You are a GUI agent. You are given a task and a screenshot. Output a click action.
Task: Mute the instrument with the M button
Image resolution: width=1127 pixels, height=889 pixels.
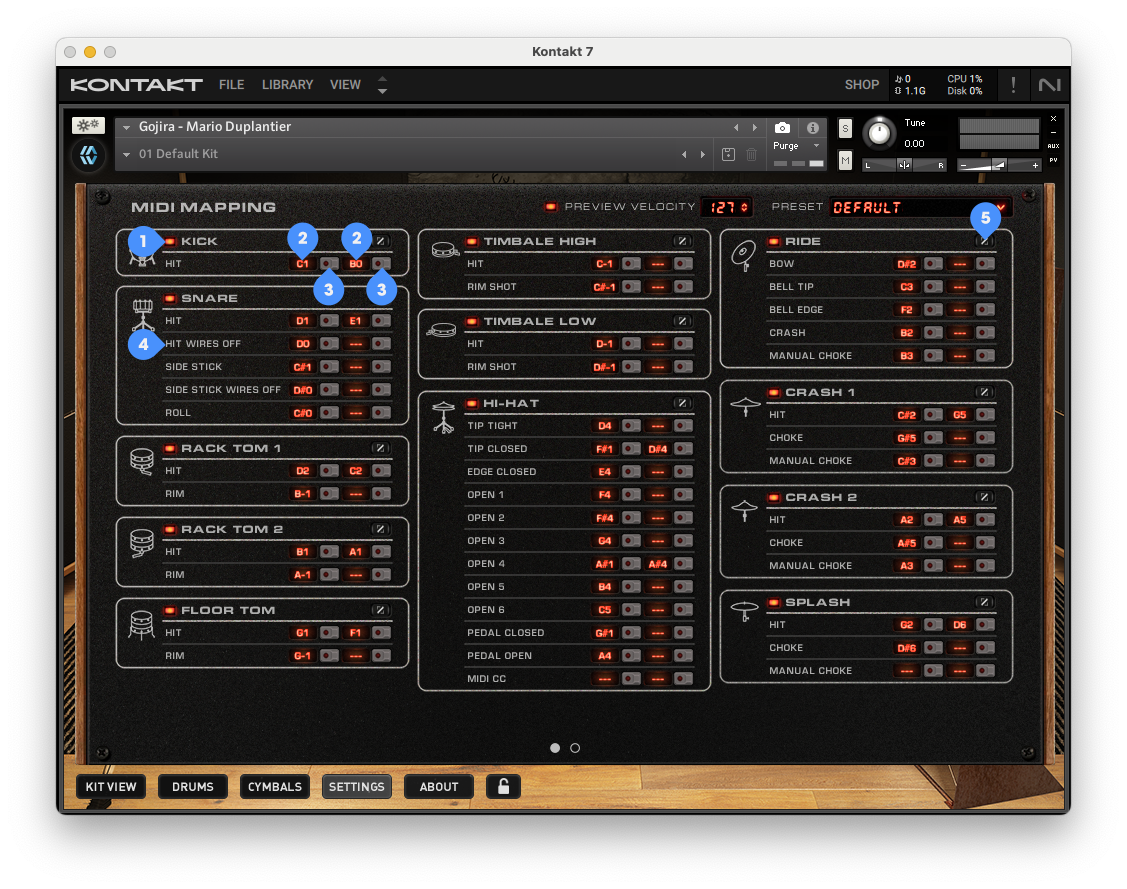point(845,161)
